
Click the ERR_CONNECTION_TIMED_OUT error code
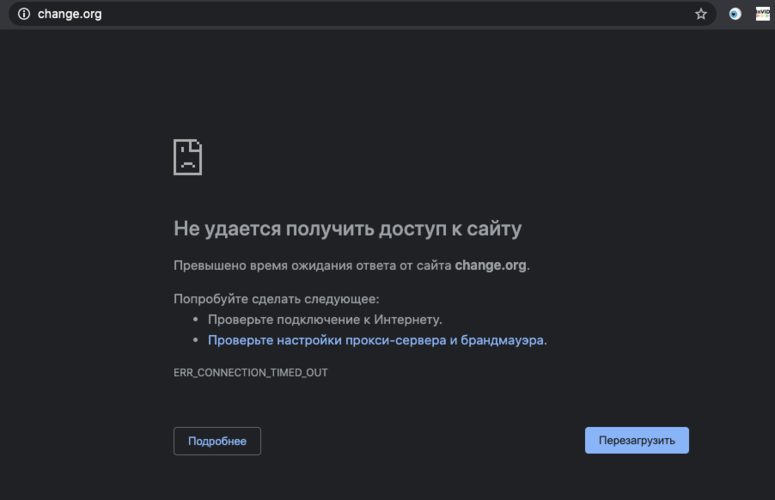click(250, 372)
